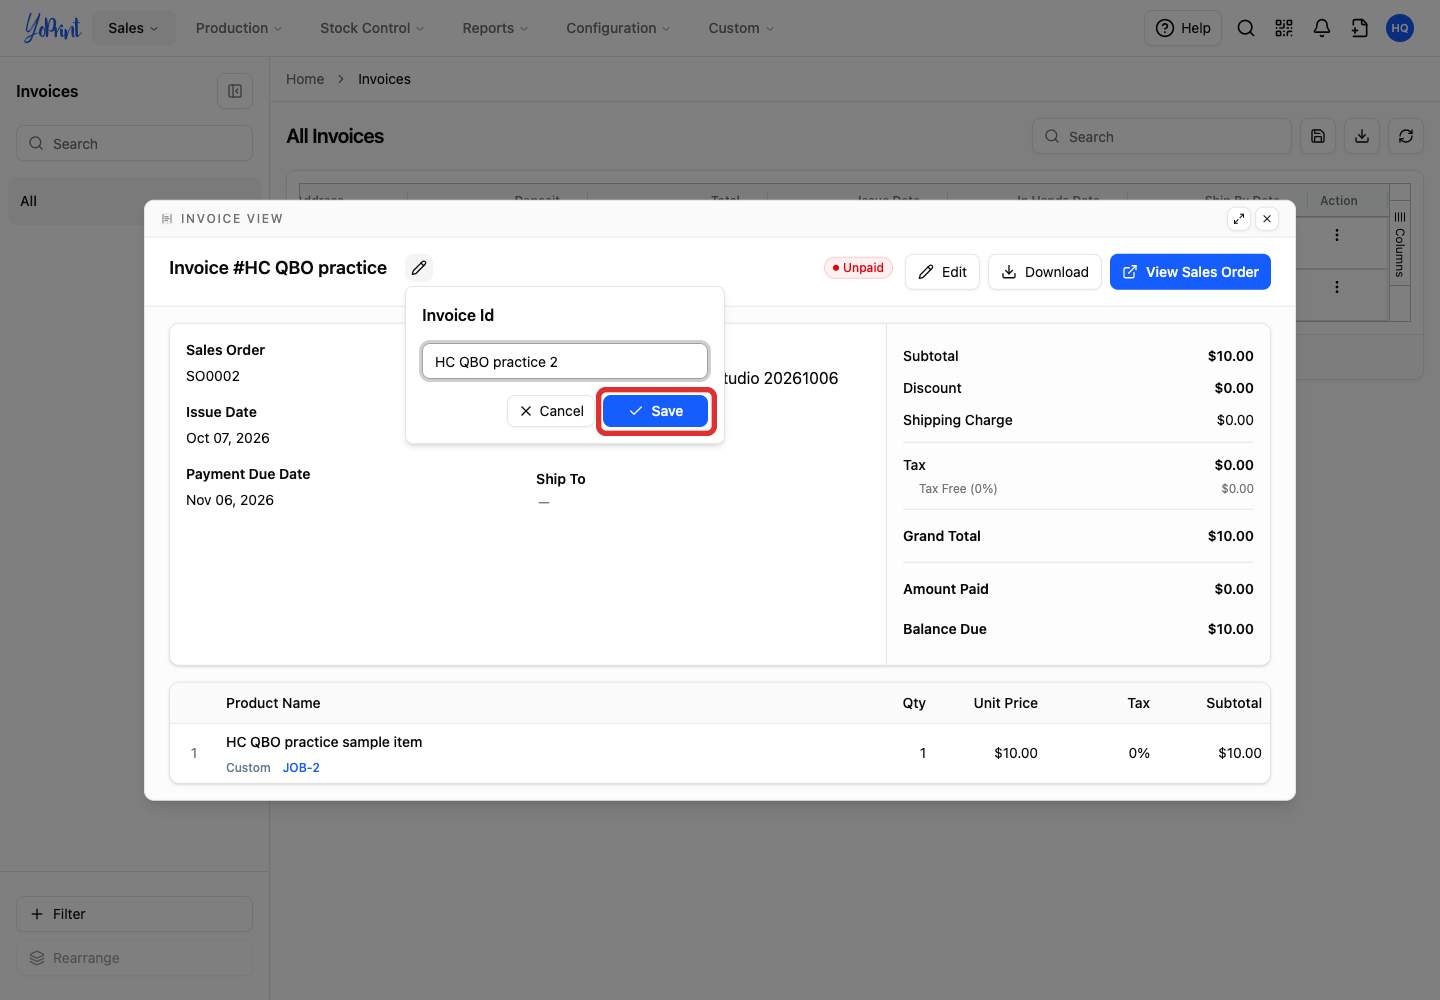Expand the Configuration menu
Viewport: 1440px width, 1000px height.
[x=618, y=28]
